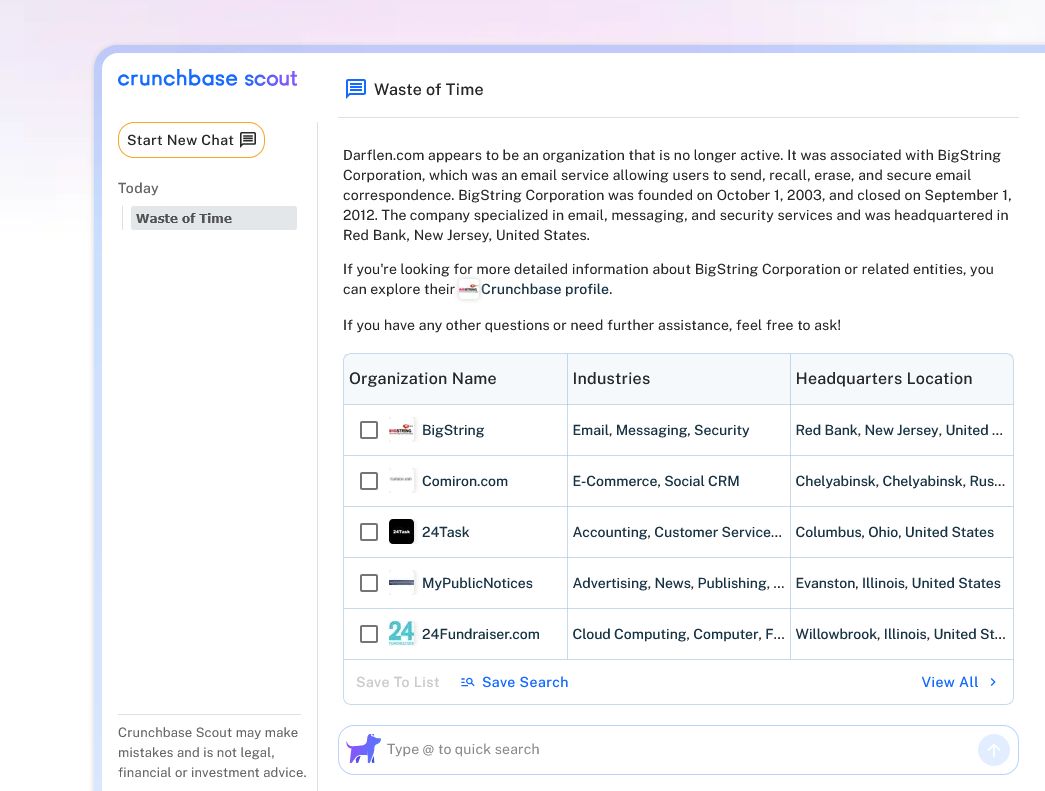
Task: Select the MyPublicNotices row checkbox
Action: click(x=369, y=582)
